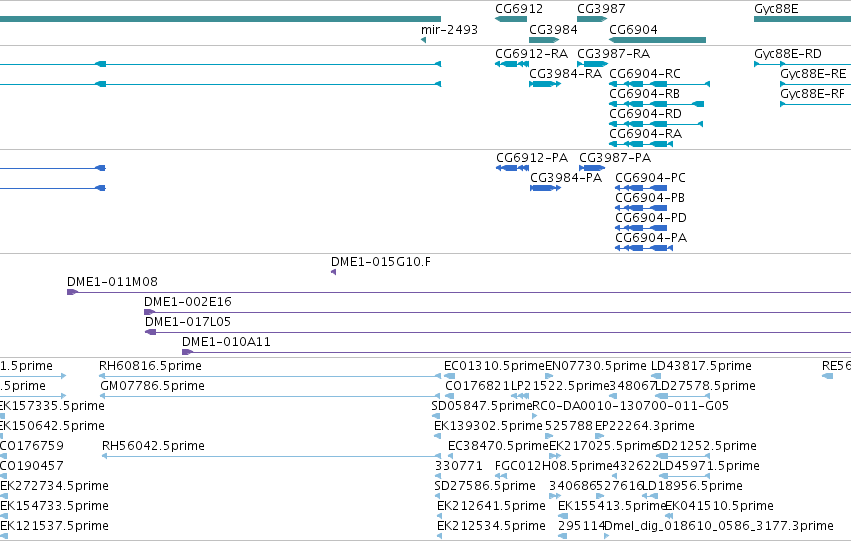Click the Gyc88E gene label

(776, 9)
